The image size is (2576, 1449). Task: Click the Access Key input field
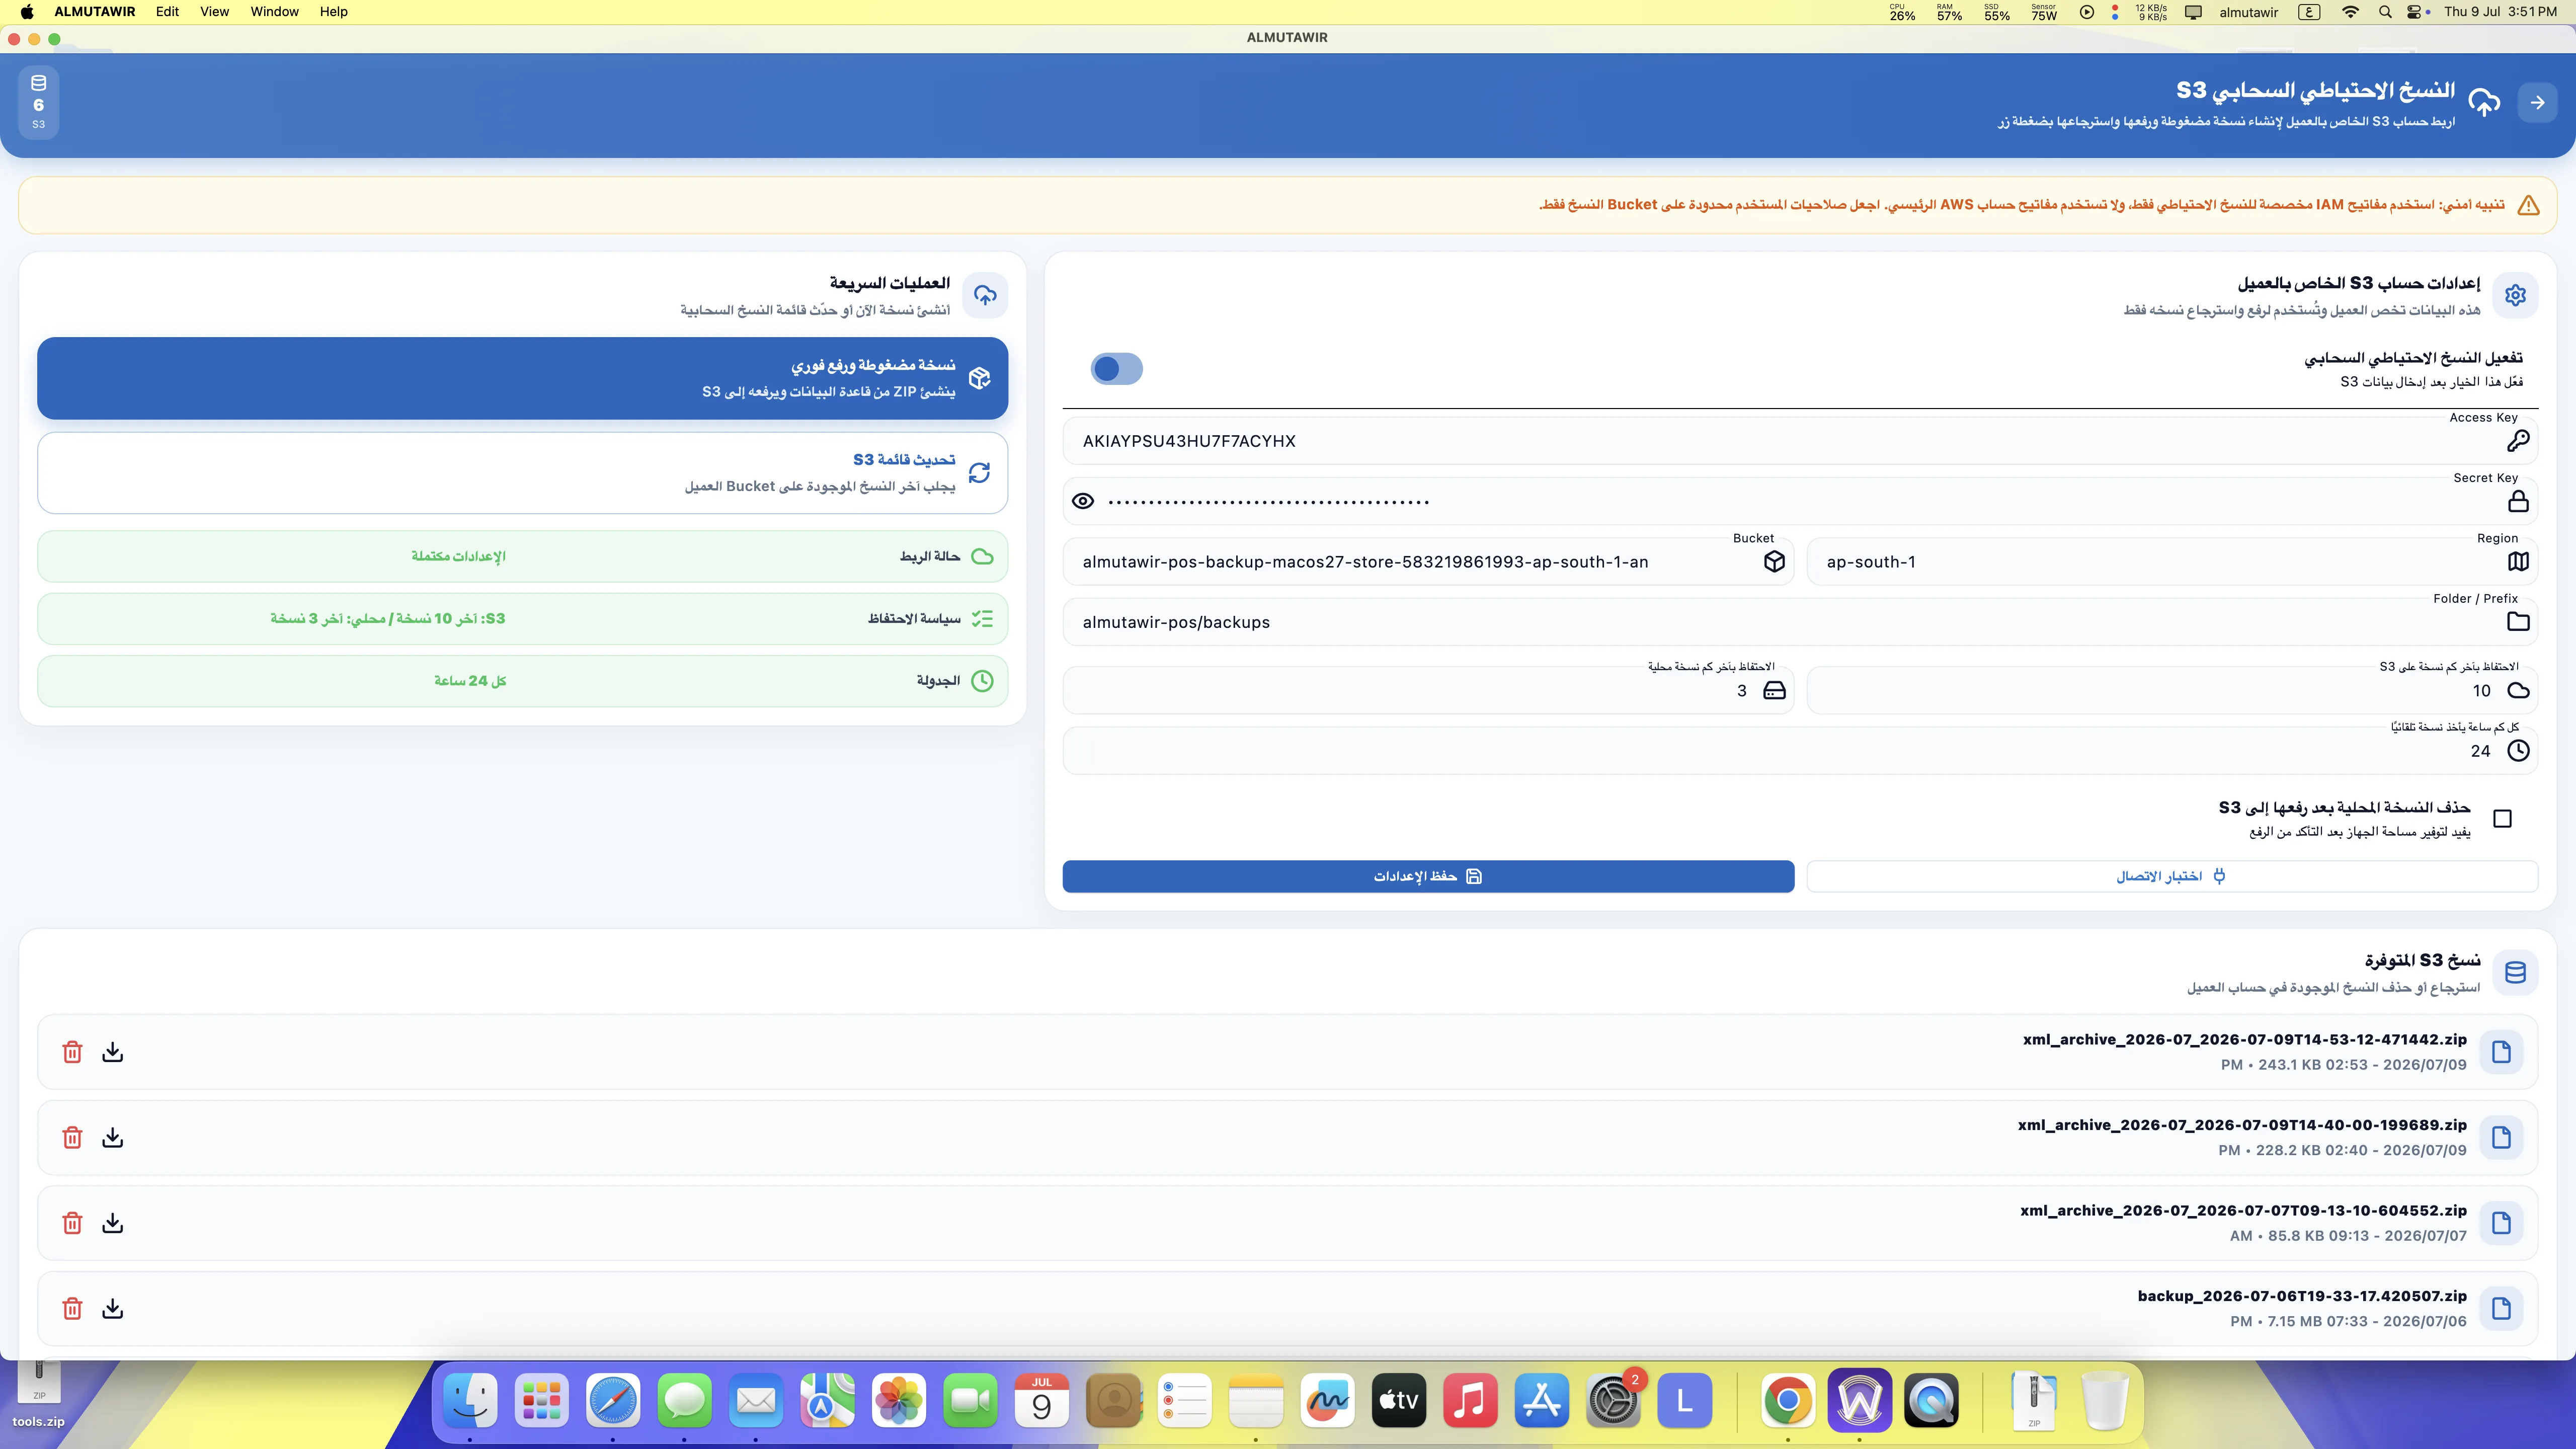(1800, 441)
